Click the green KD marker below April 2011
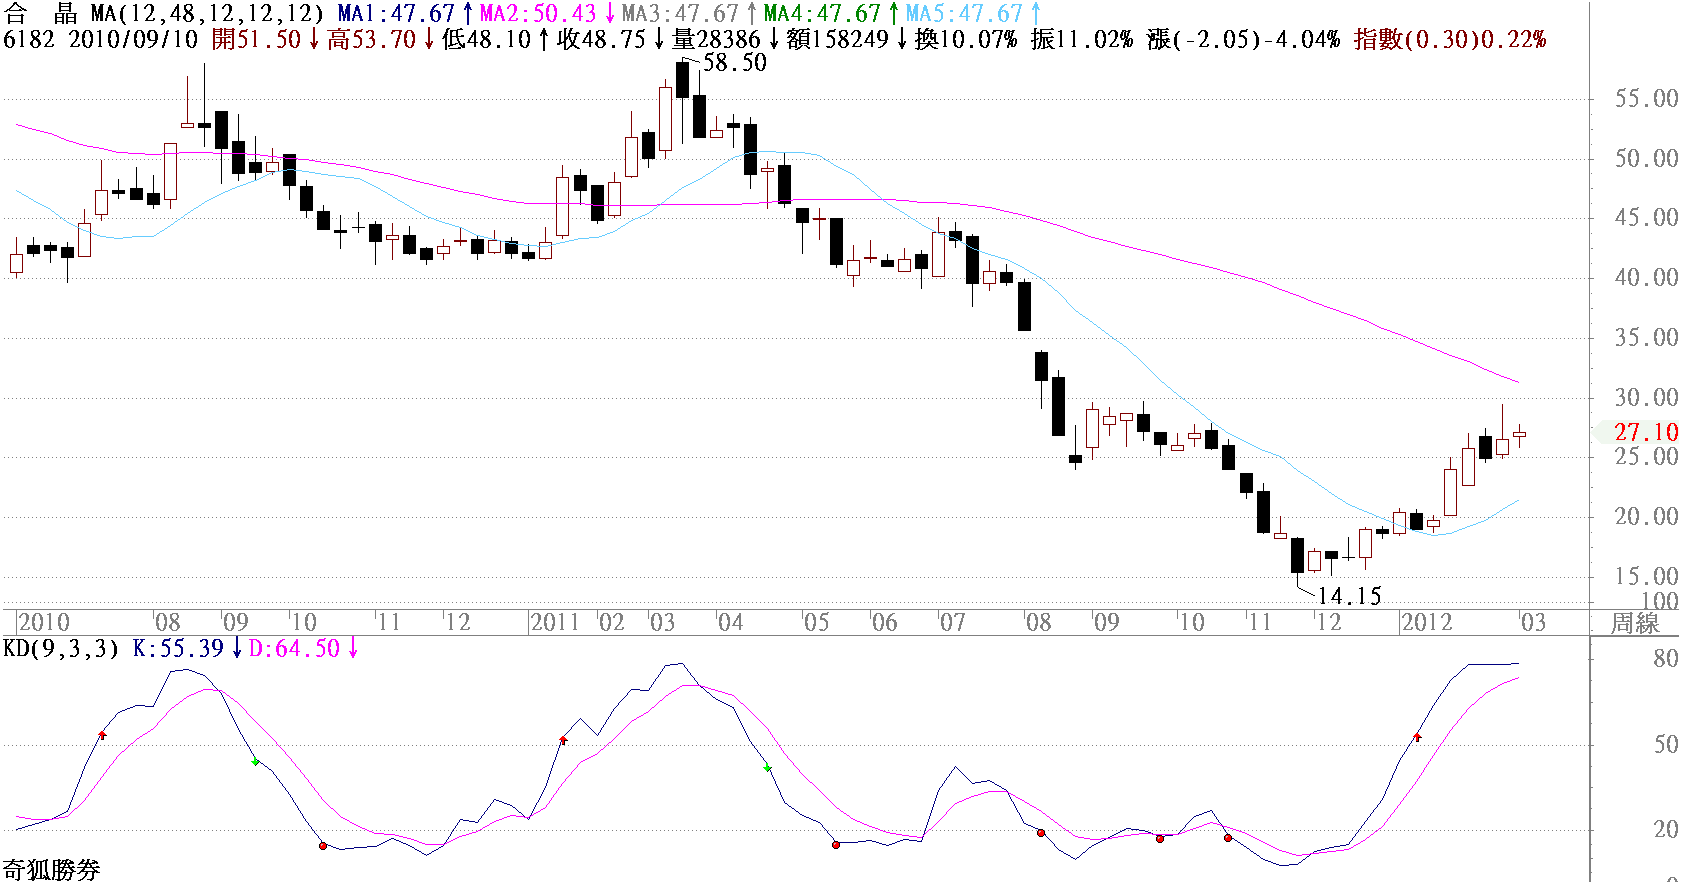This screenshot has height=885, width=1682. (x=767, y=768)
